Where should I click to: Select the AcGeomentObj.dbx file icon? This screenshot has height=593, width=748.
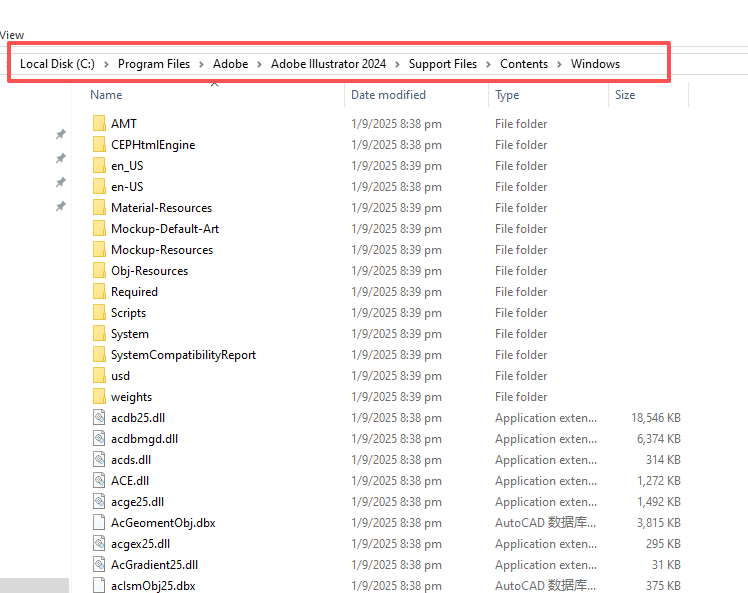98,523
